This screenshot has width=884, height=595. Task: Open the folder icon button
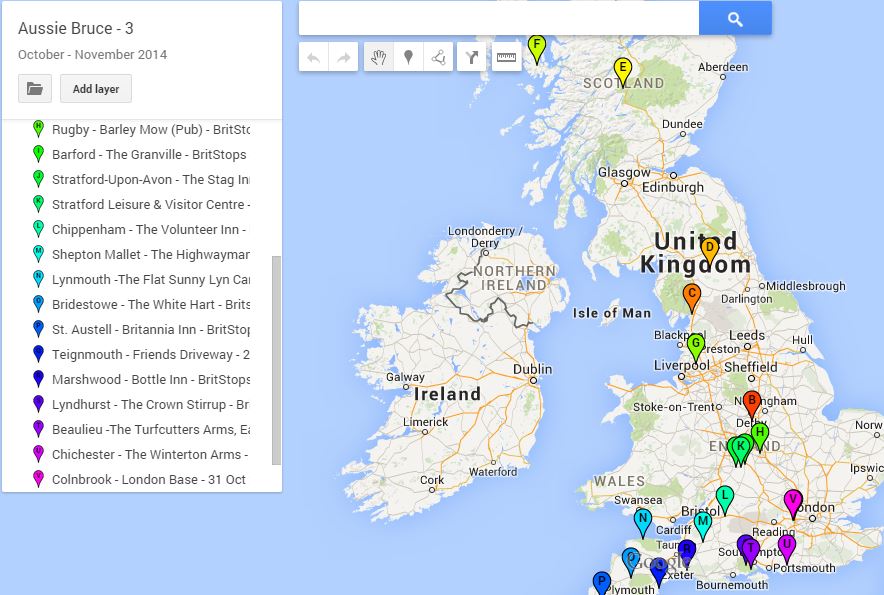pos(35,89)
